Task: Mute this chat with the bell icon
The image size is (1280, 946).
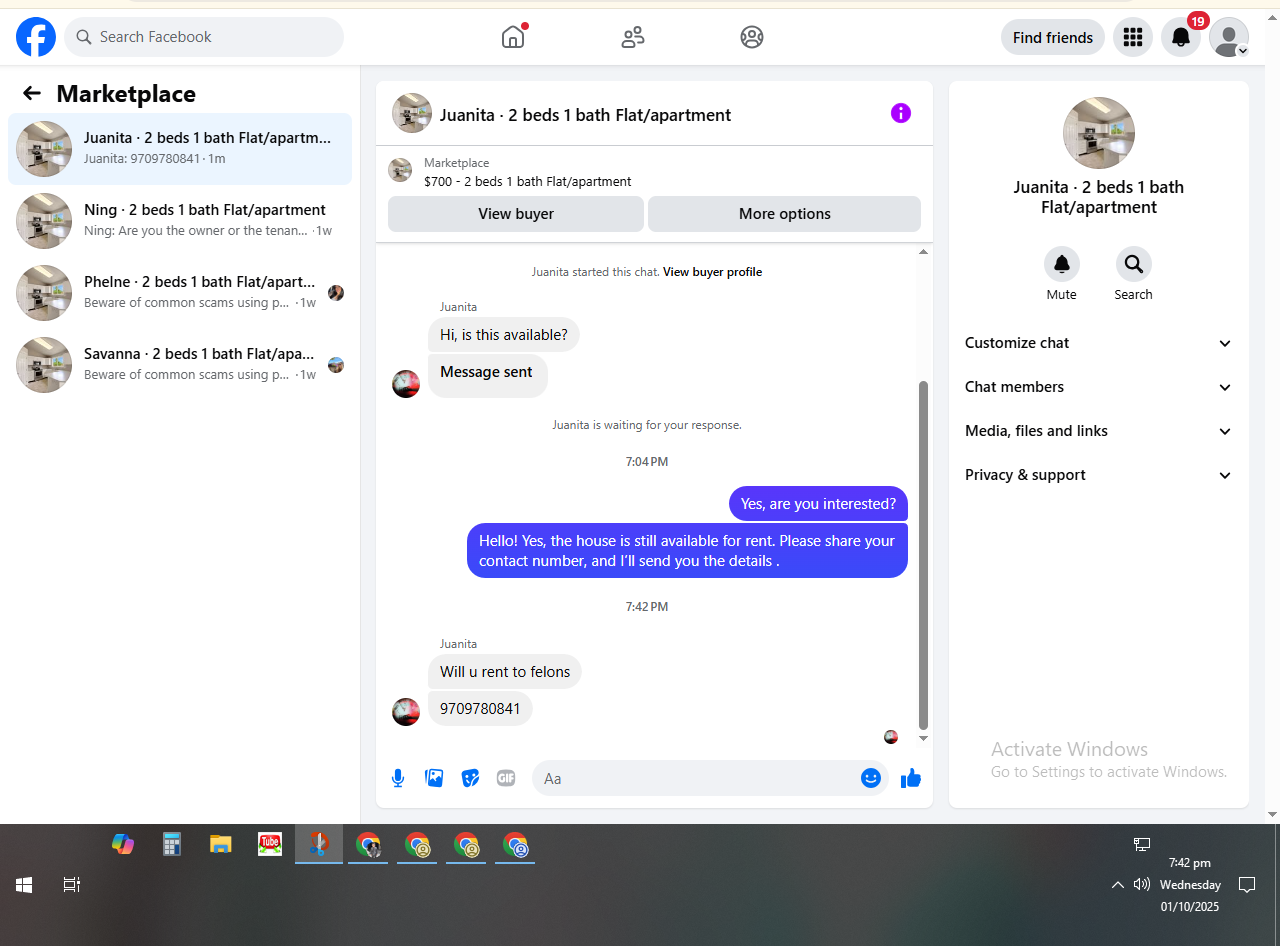Action: coord(1062,264)
